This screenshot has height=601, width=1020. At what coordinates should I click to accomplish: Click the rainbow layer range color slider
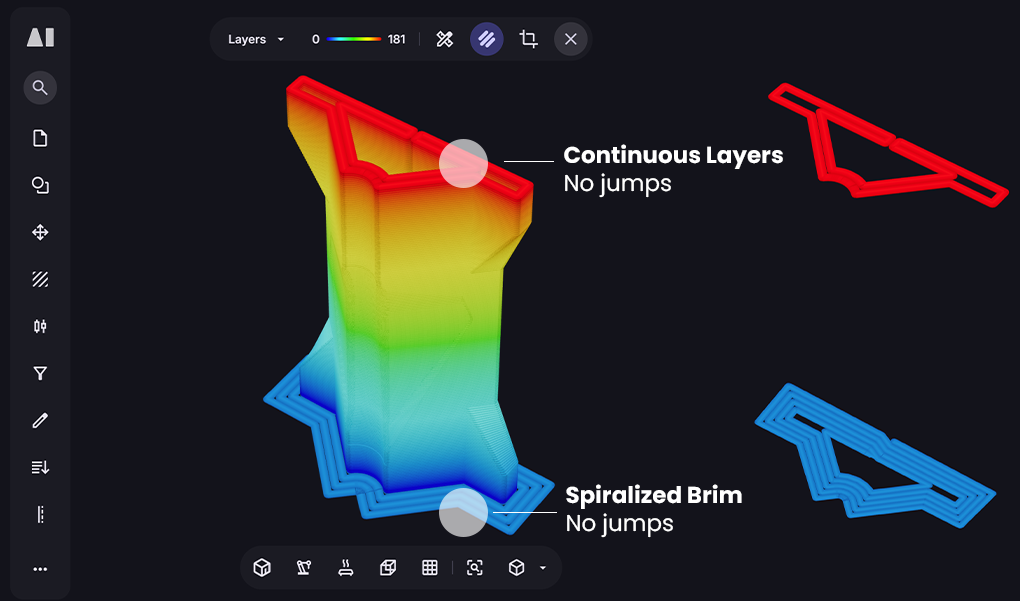click(x=354, y=39)
